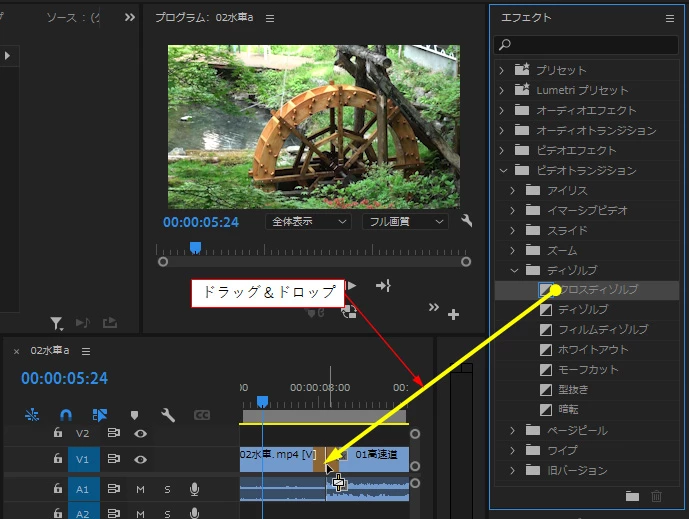Toggle V1 track lock
The width and height of the screenshot is (689, 519).
pyautogui.click(x=58, y=458)
